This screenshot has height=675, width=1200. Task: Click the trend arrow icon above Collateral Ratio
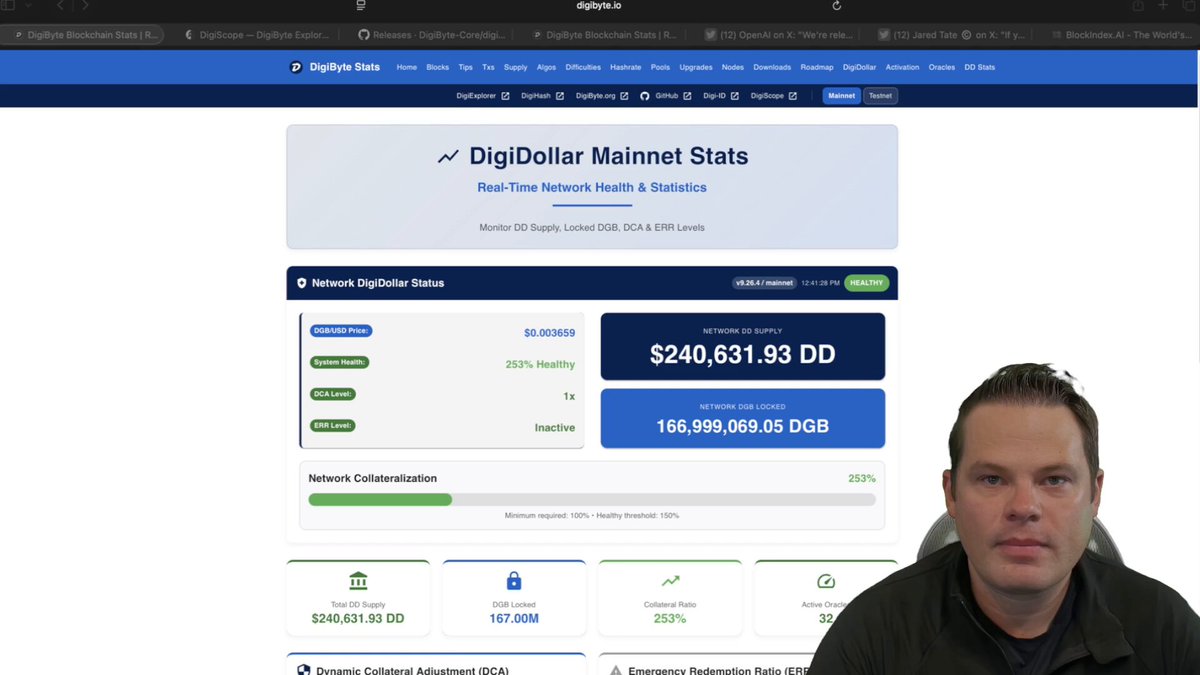point(670,580)
